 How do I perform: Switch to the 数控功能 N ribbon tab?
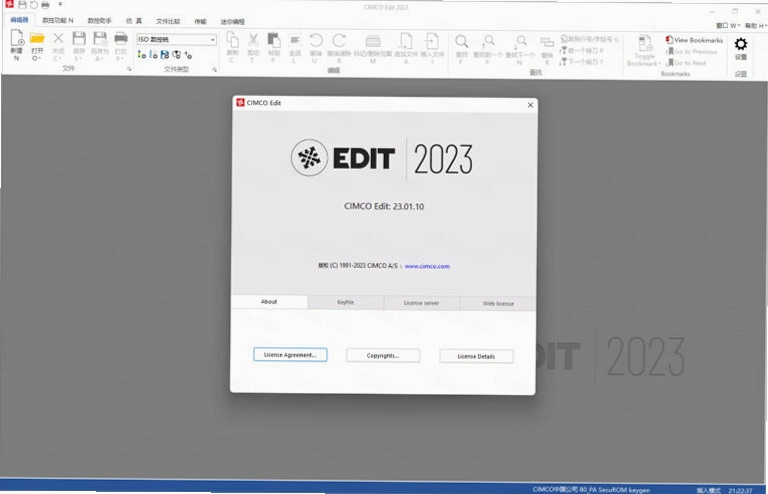click(58, 20)
